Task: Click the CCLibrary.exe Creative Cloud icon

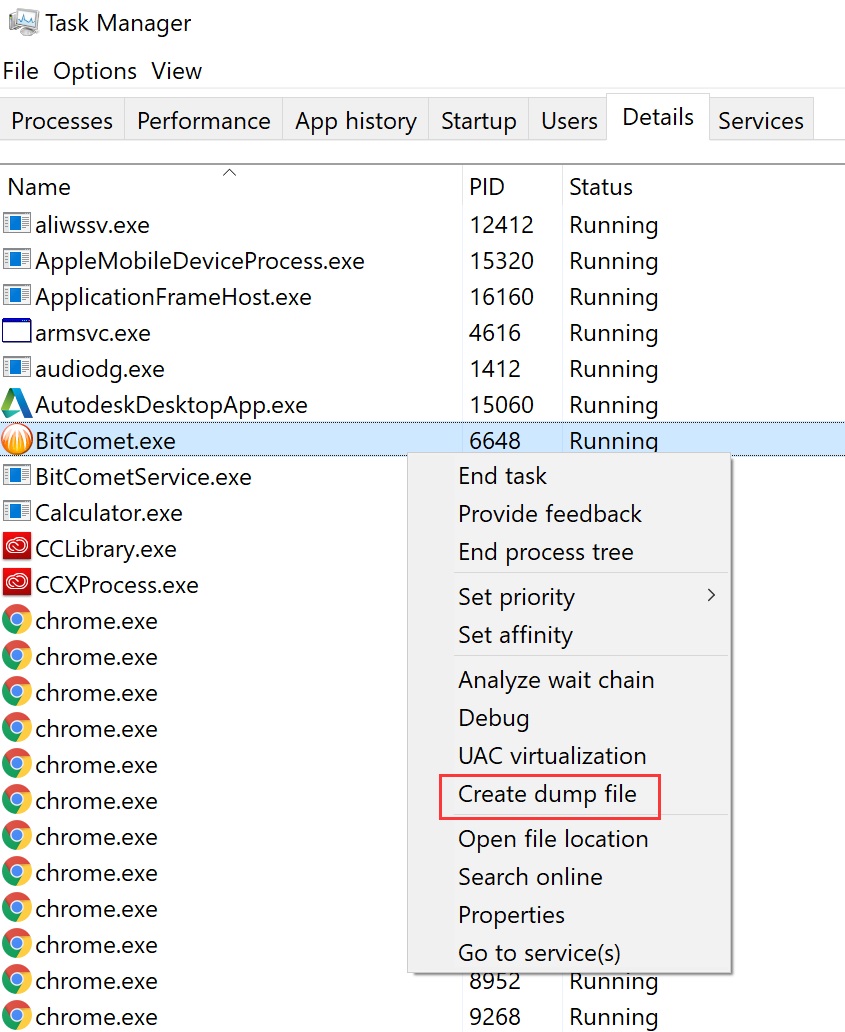Action: click(x=16, y=547)
